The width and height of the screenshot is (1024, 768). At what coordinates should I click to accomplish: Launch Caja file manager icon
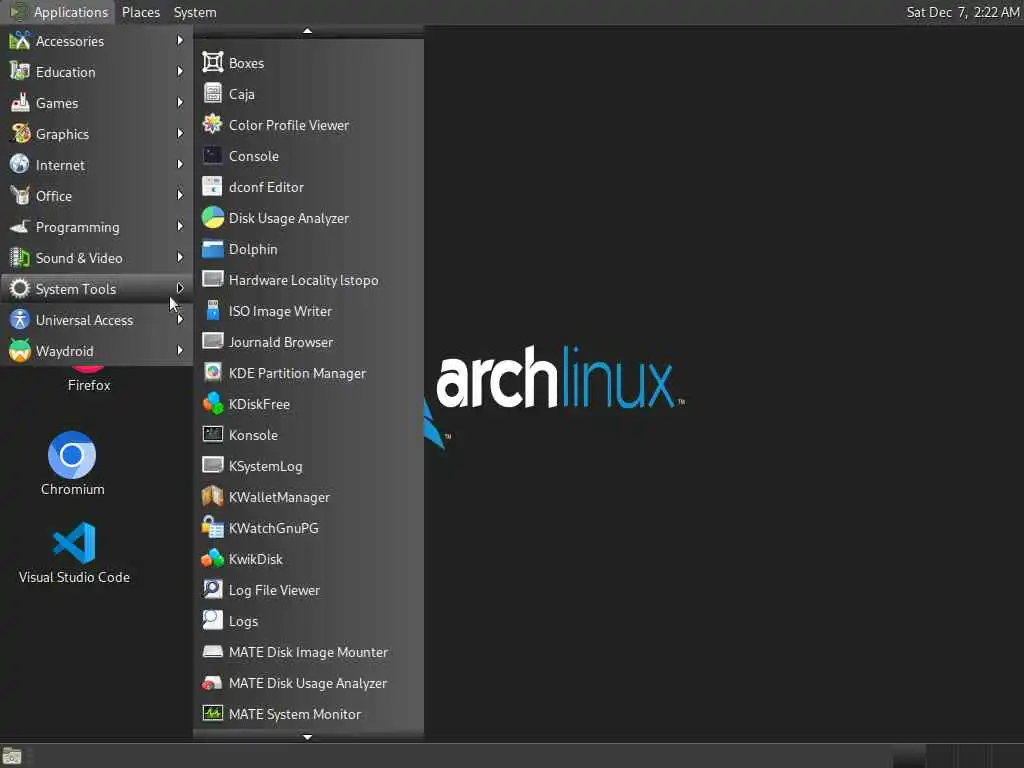pos(213,93)
